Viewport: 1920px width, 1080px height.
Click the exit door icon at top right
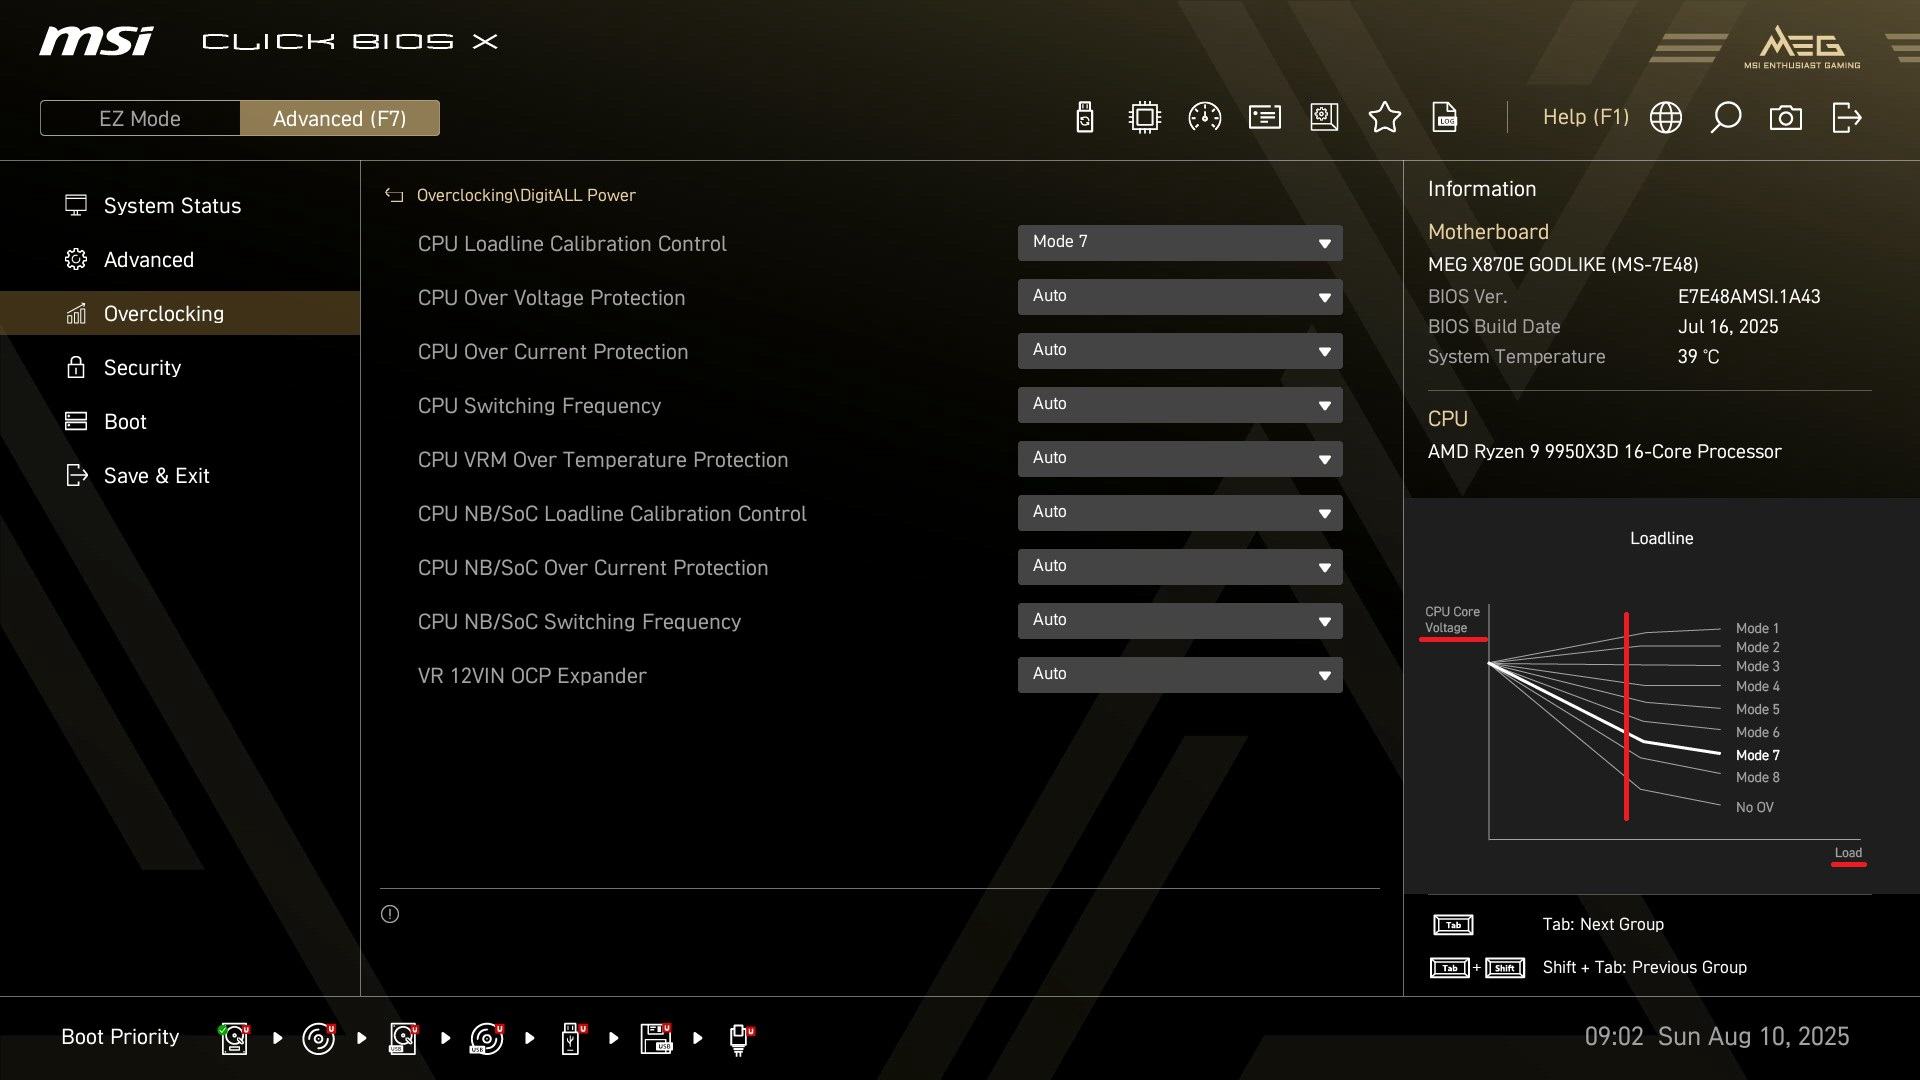point(1846,118)
